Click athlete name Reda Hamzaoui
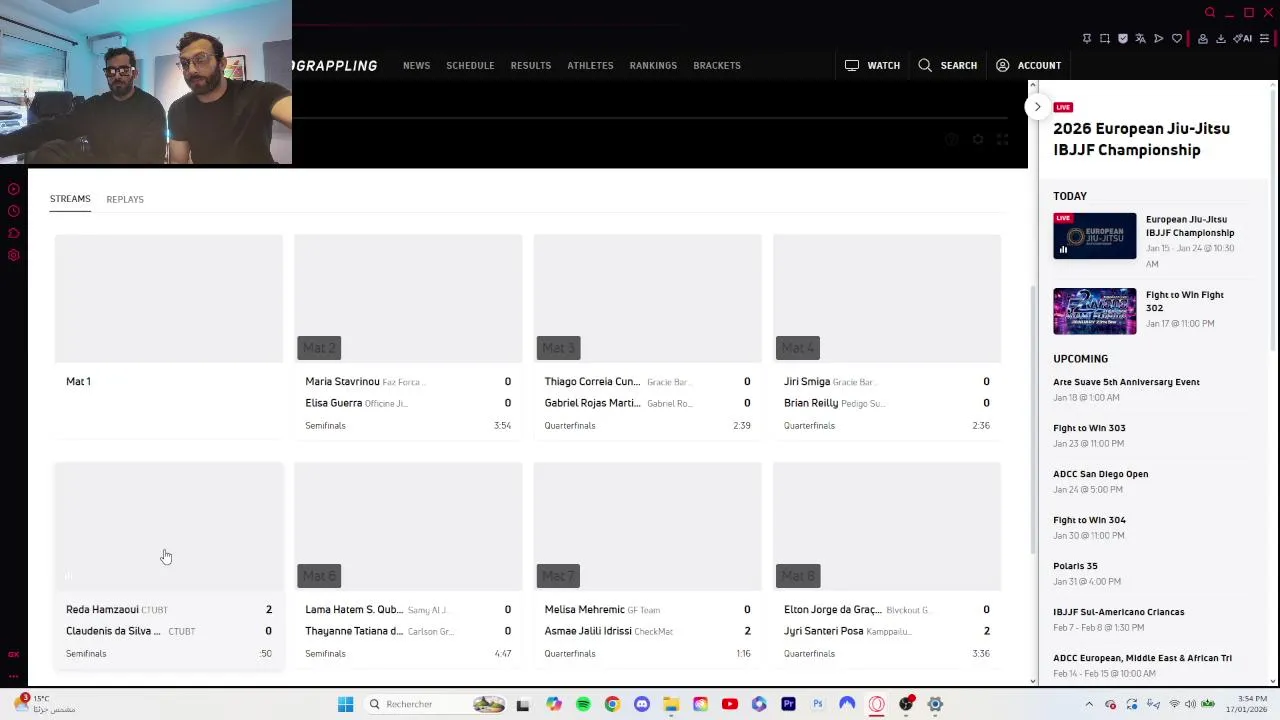The image size is (1280, 720). coord(102,609)
